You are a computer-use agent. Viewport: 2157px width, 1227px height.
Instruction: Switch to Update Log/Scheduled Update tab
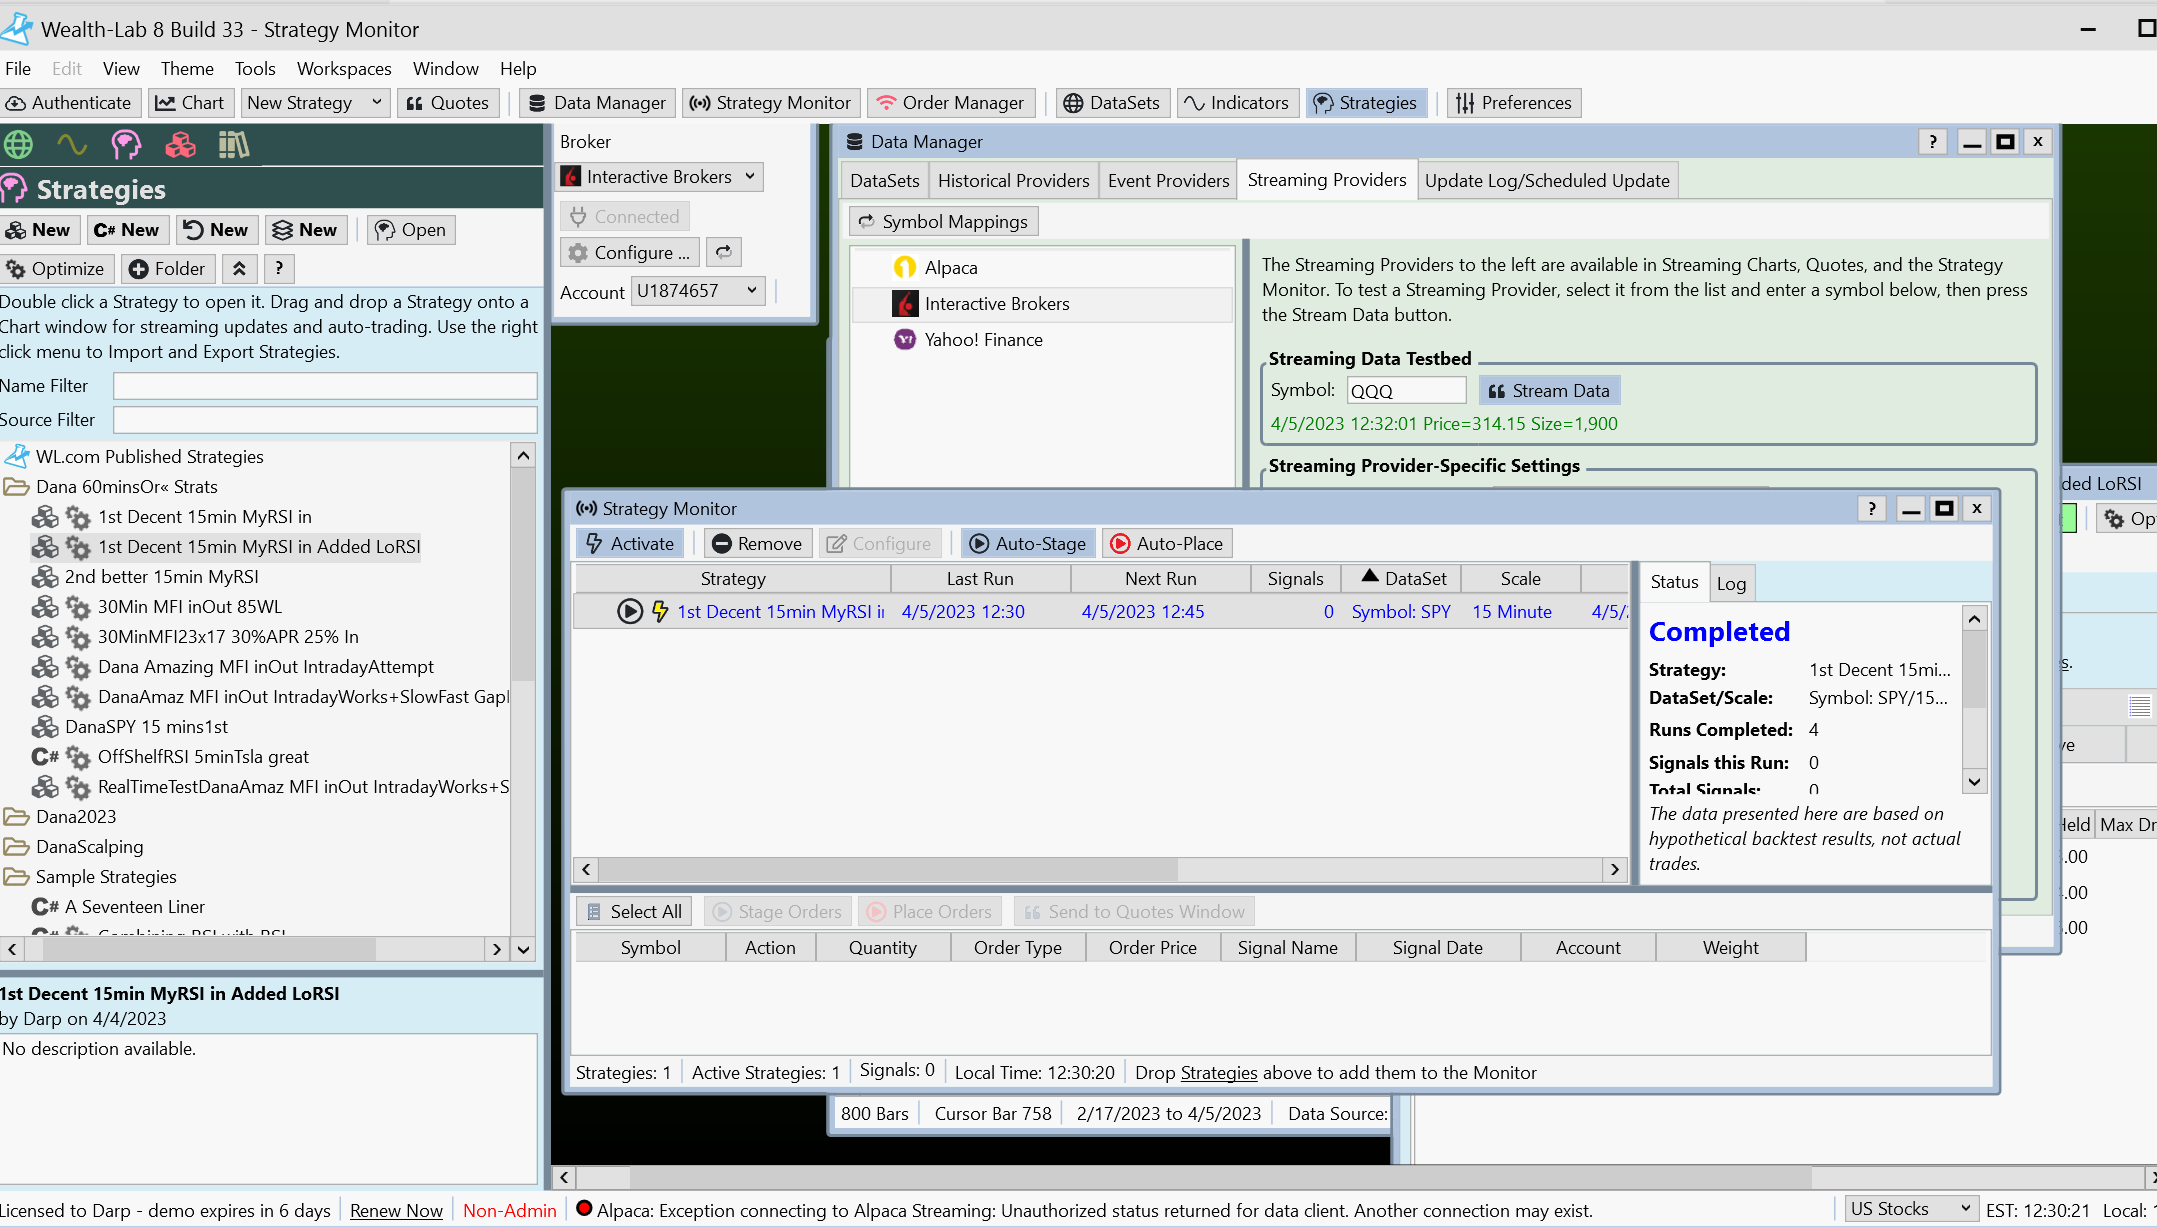pyautogui.click(x=1547, y=180)
